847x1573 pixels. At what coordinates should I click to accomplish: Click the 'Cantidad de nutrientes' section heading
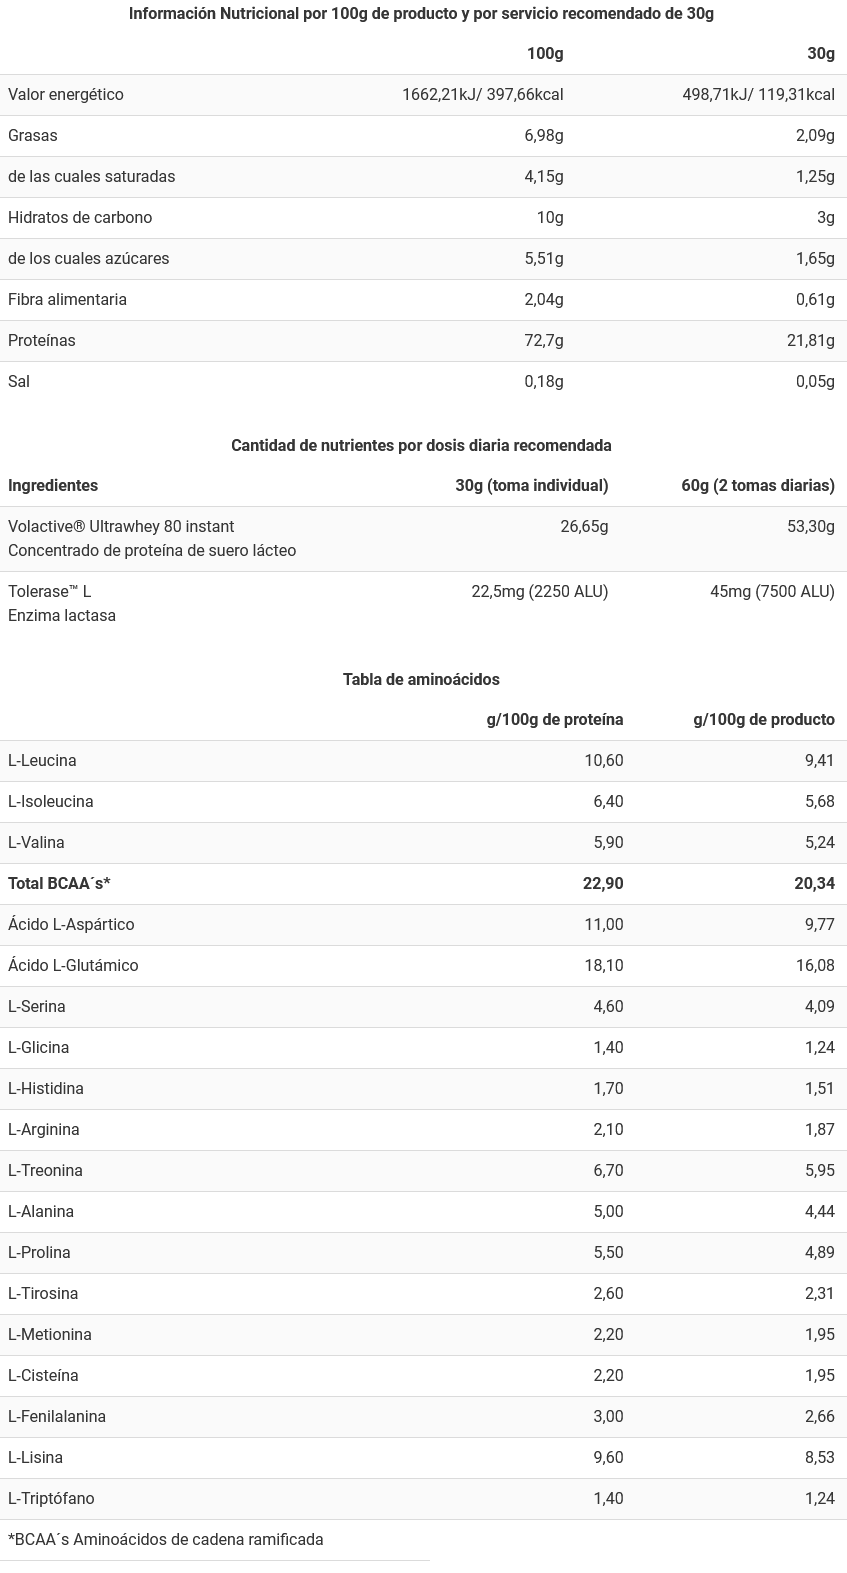(x=421, y=446)
